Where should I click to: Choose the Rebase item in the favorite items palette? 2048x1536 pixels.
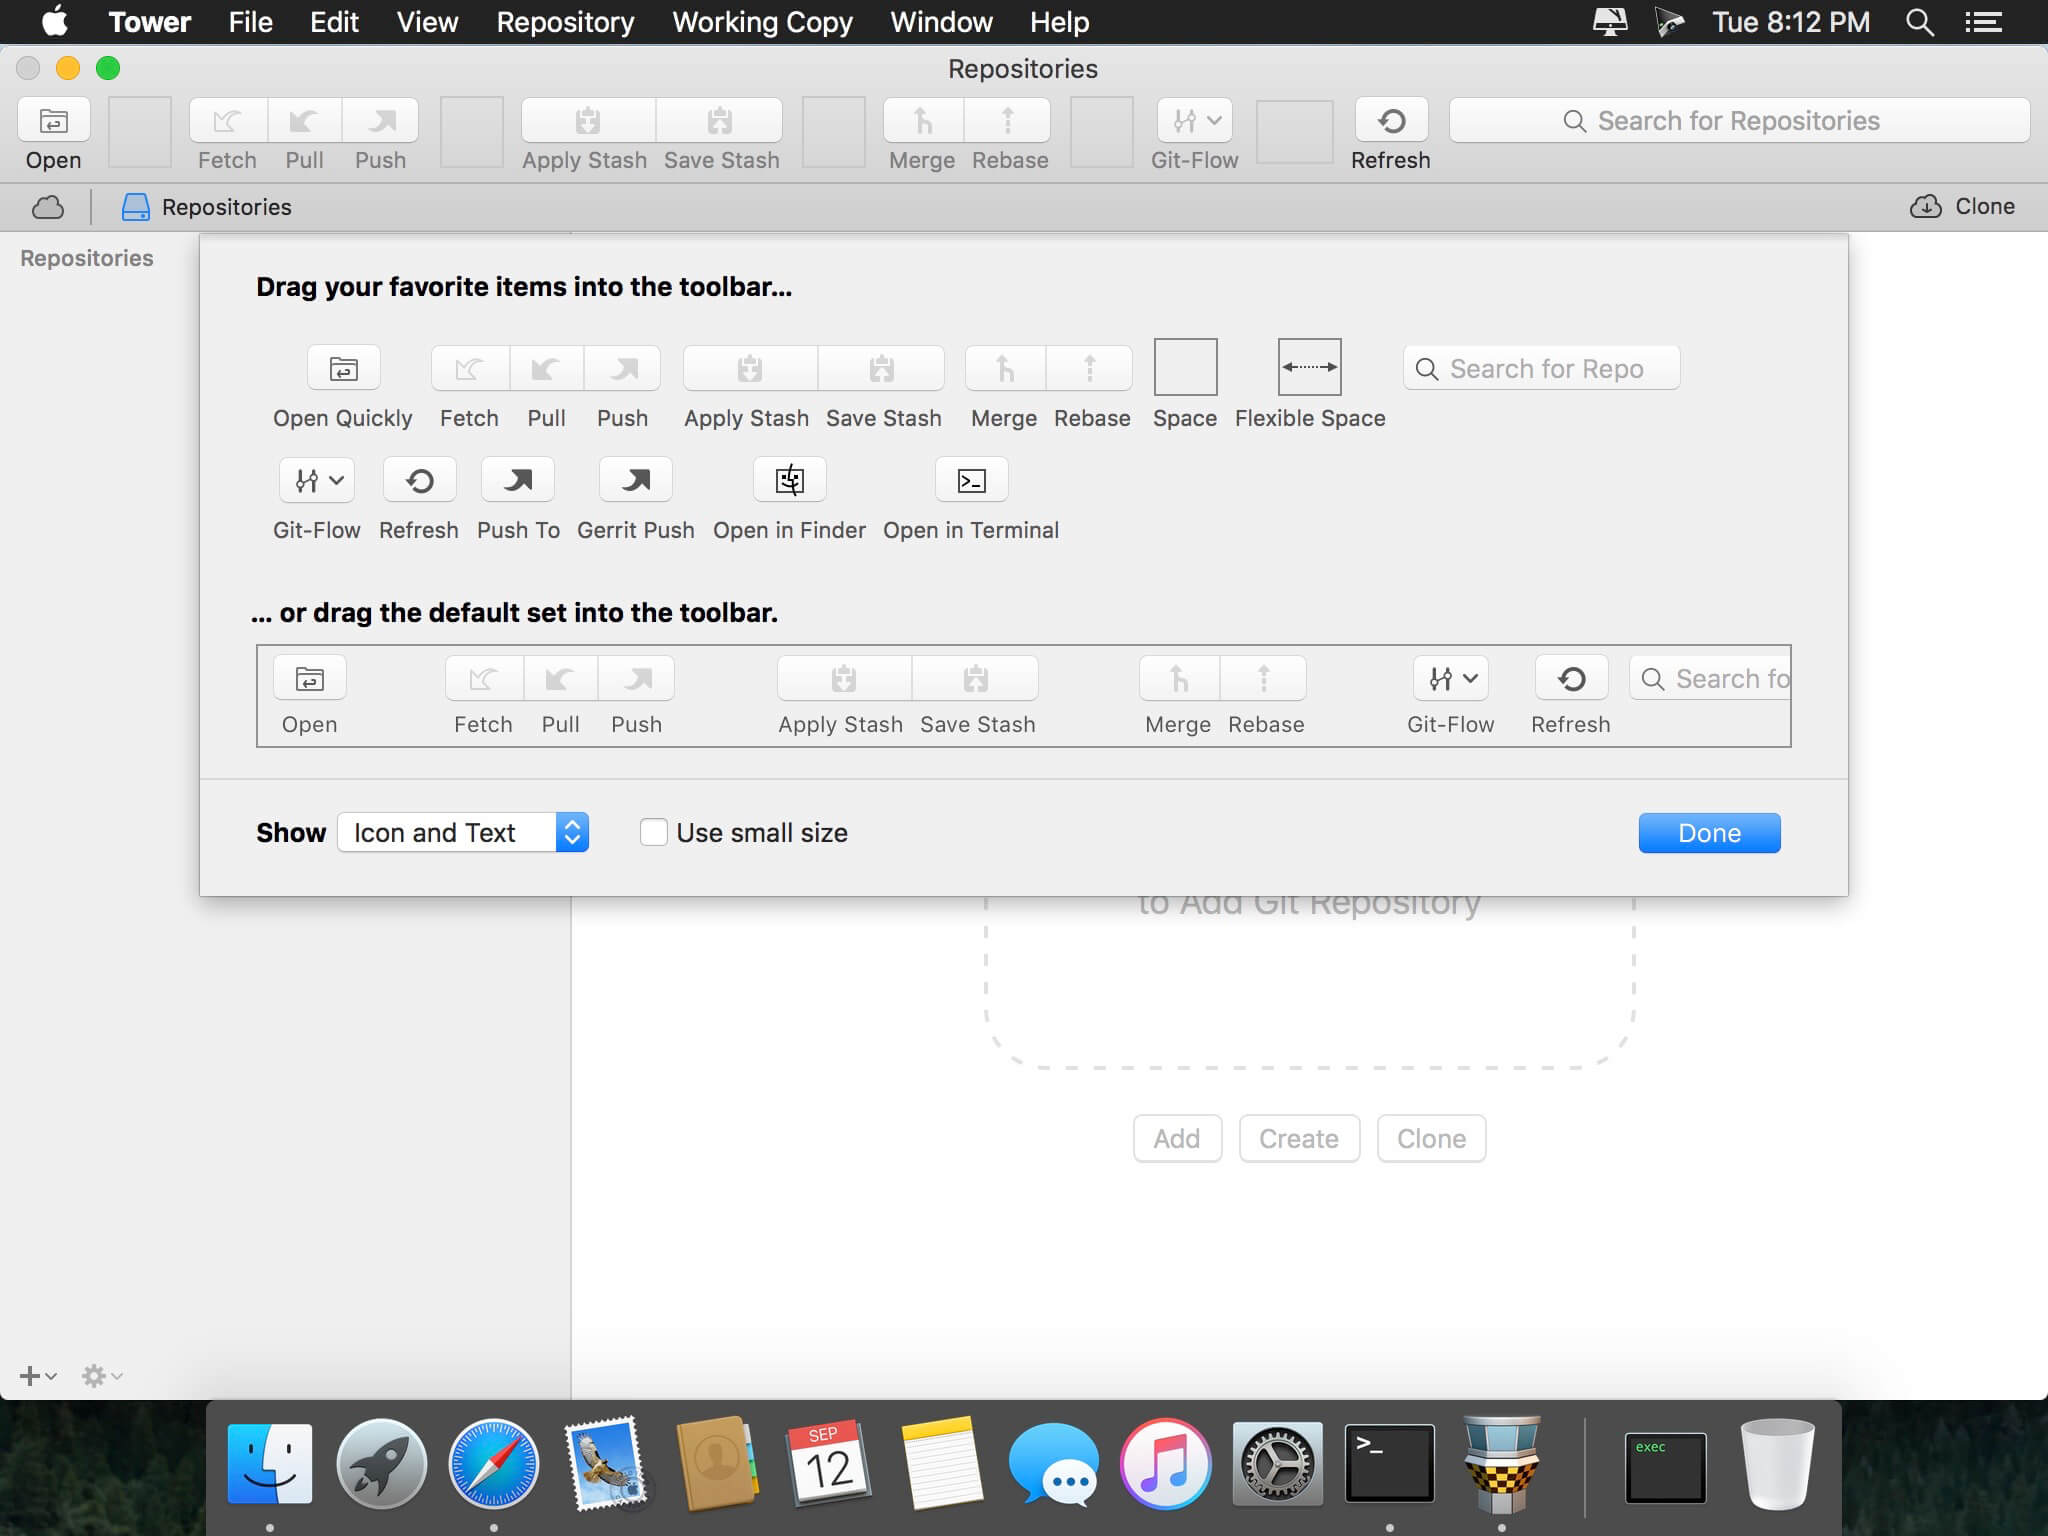pos(1090,368)
